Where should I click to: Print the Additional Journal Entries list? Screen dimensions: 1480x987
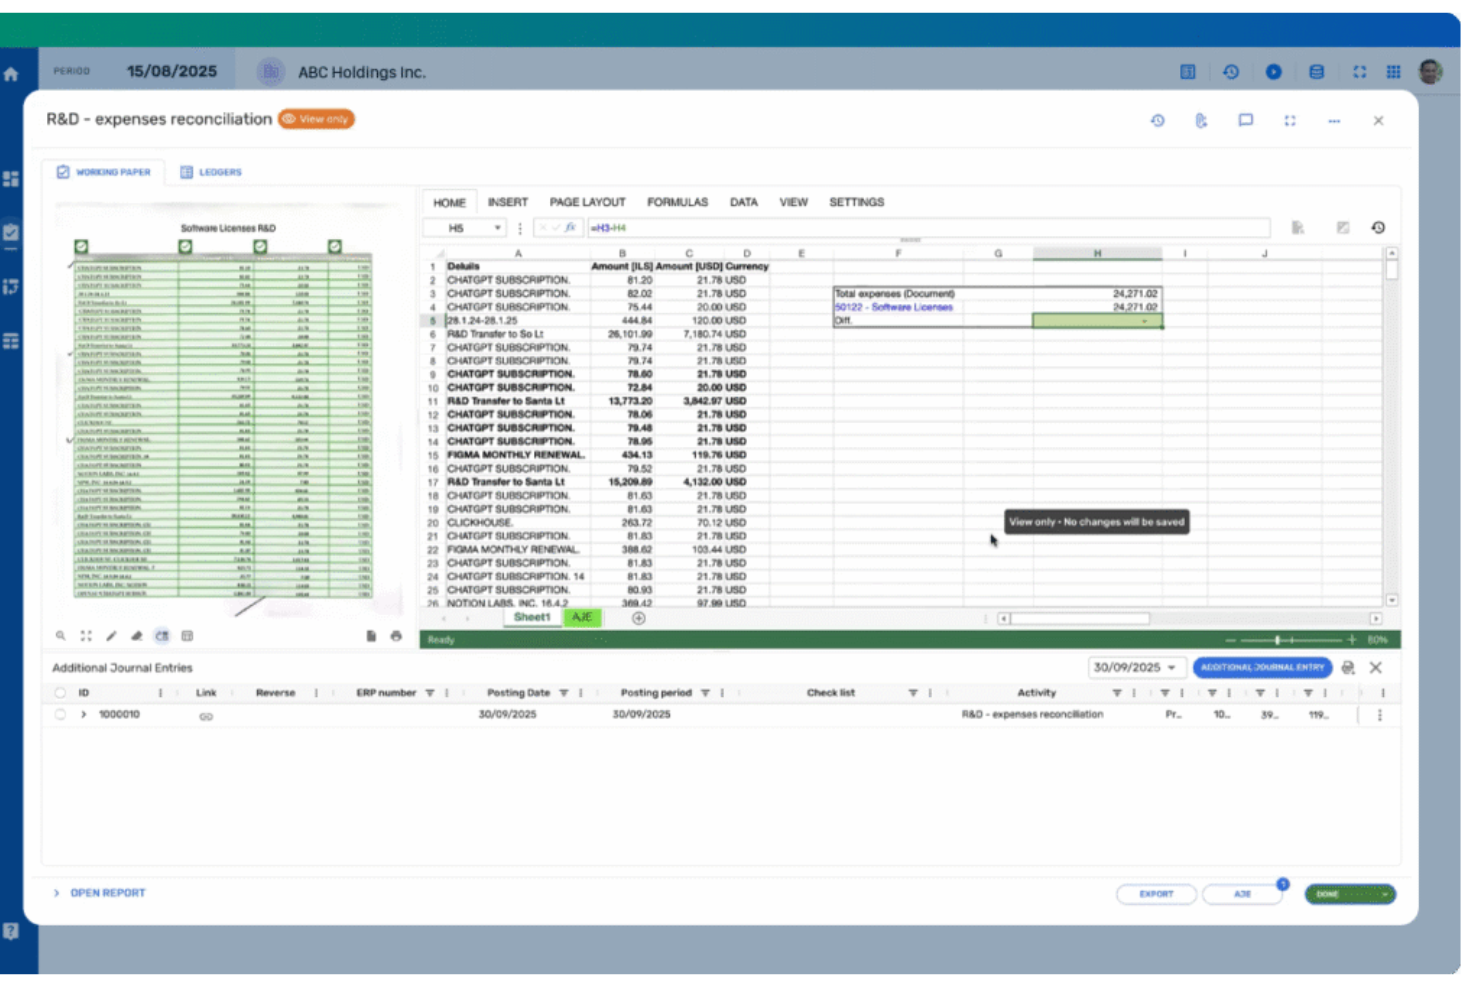click(1347, 667)
